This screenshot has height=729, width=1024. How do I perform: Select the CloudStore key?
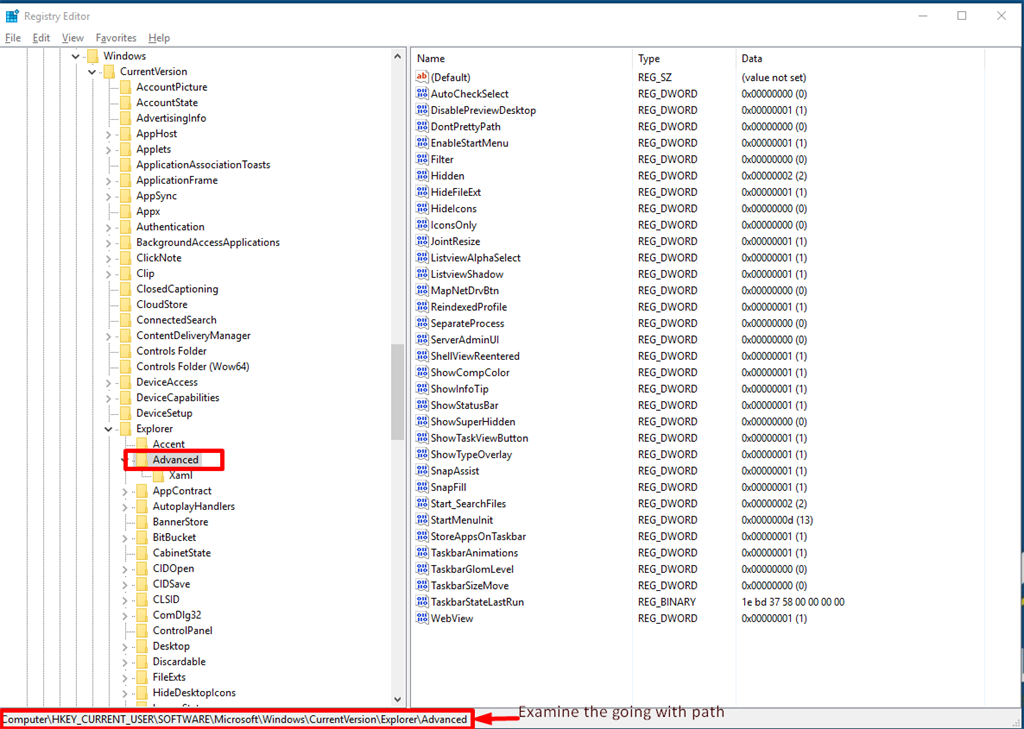[161, 304]
